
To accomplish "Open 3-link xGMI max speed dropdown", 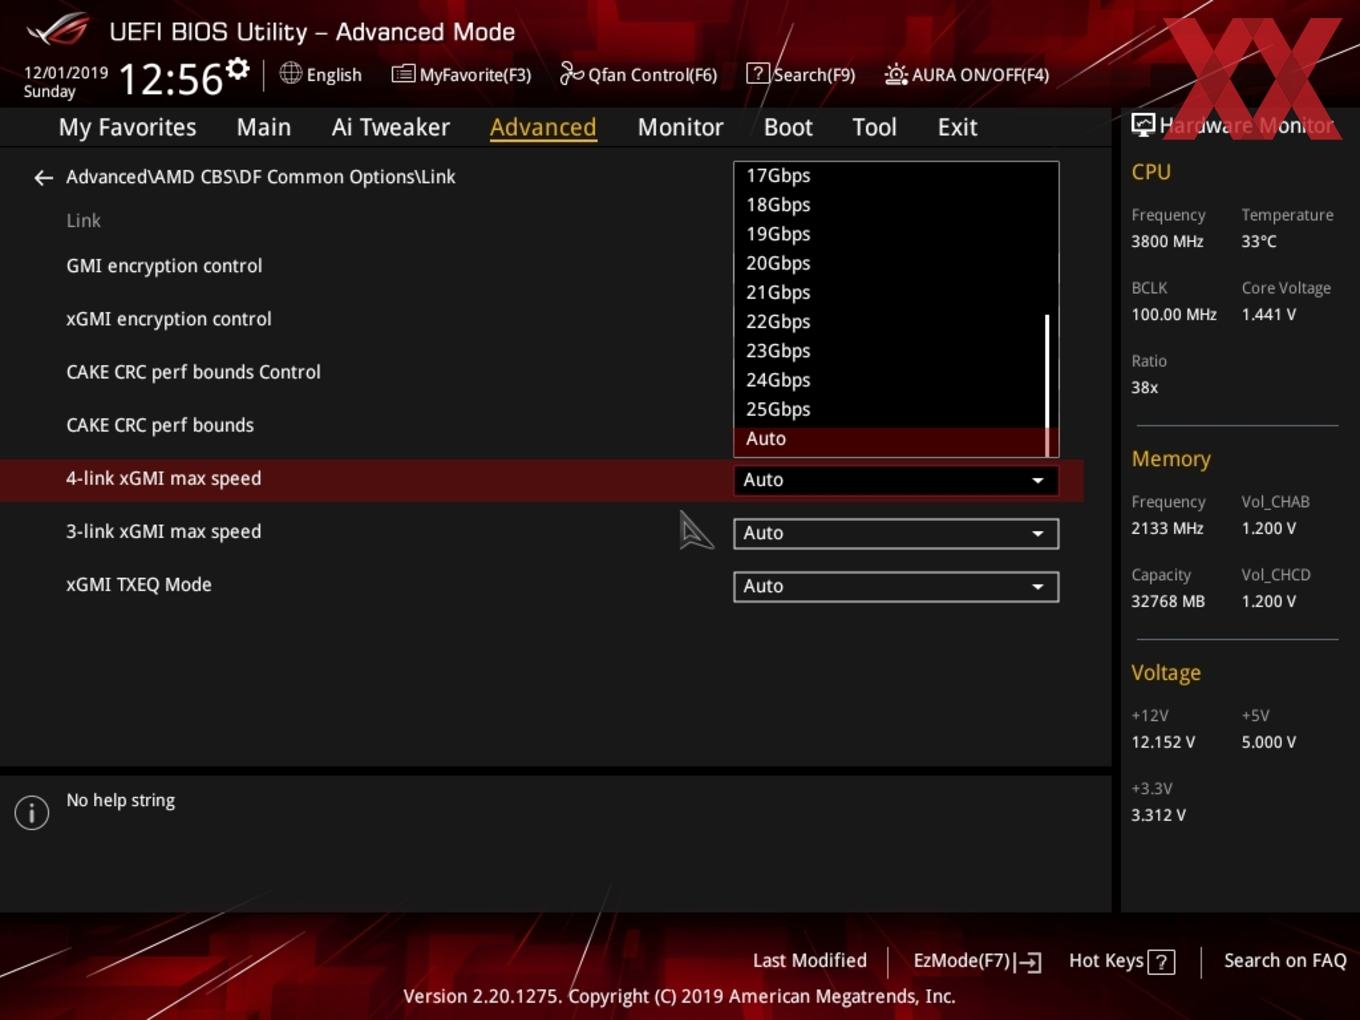I will (896, 533).
